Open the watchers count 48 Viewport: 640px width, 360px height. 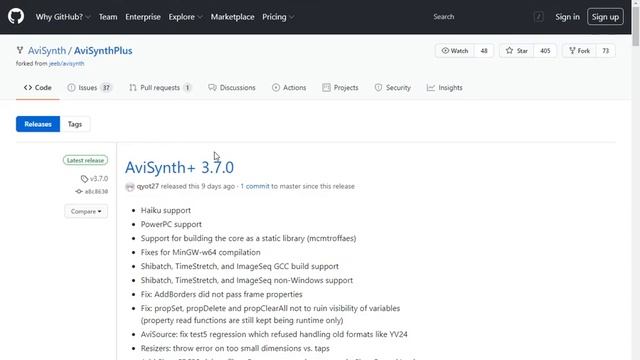tap(484, 51)
